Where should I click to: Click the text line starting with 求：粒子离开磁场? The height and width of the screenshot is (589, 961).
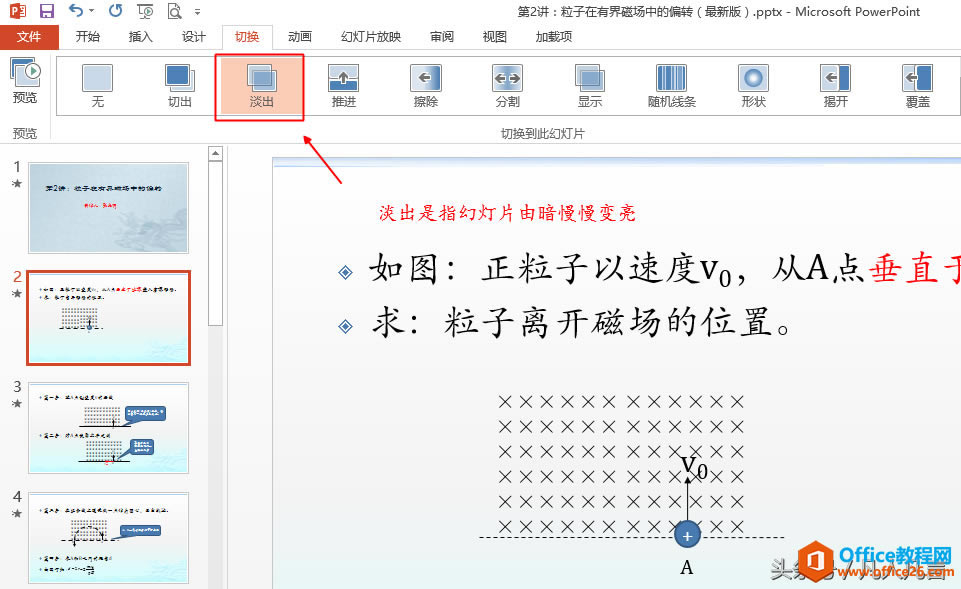pos(581,323)
